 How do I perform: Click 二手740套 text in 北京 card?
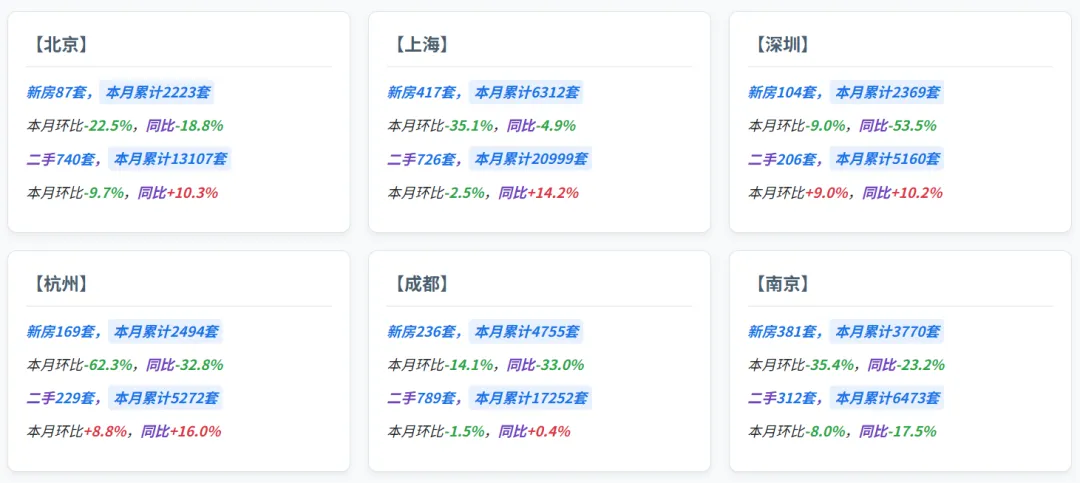coord(61,159)
